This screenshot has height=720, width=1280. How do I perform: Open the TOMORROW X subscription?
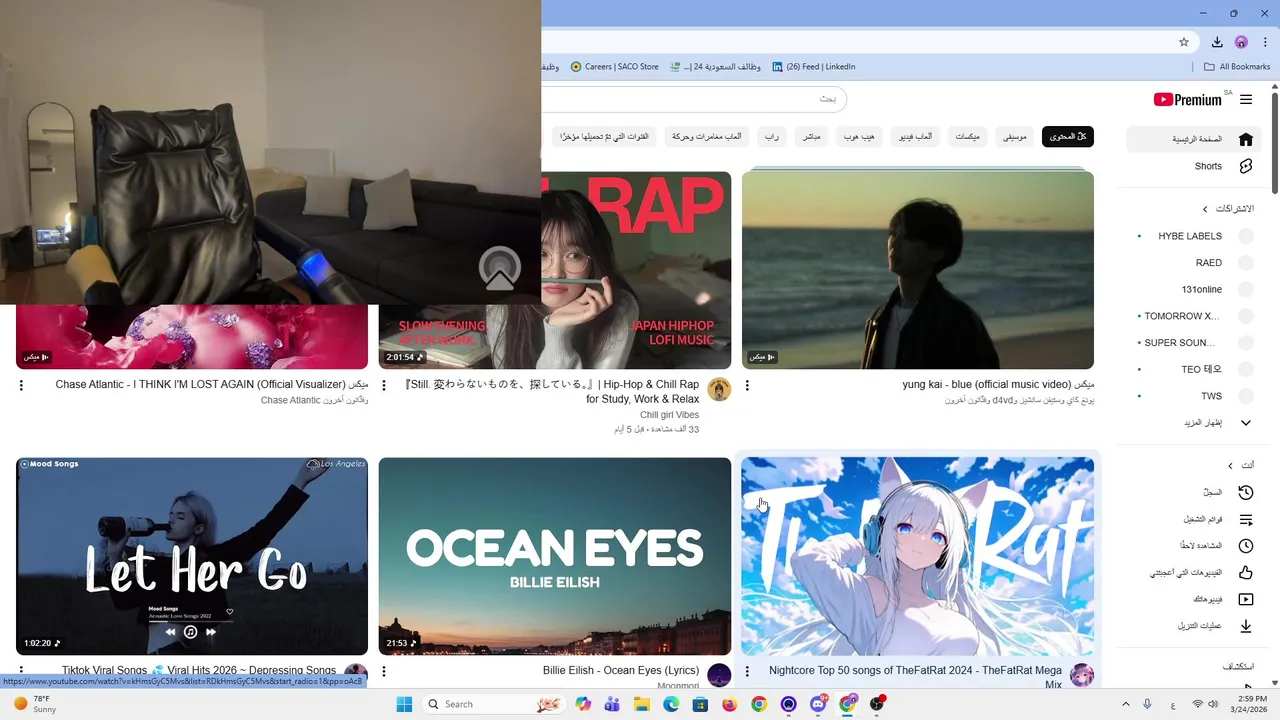click(1192, 316)
